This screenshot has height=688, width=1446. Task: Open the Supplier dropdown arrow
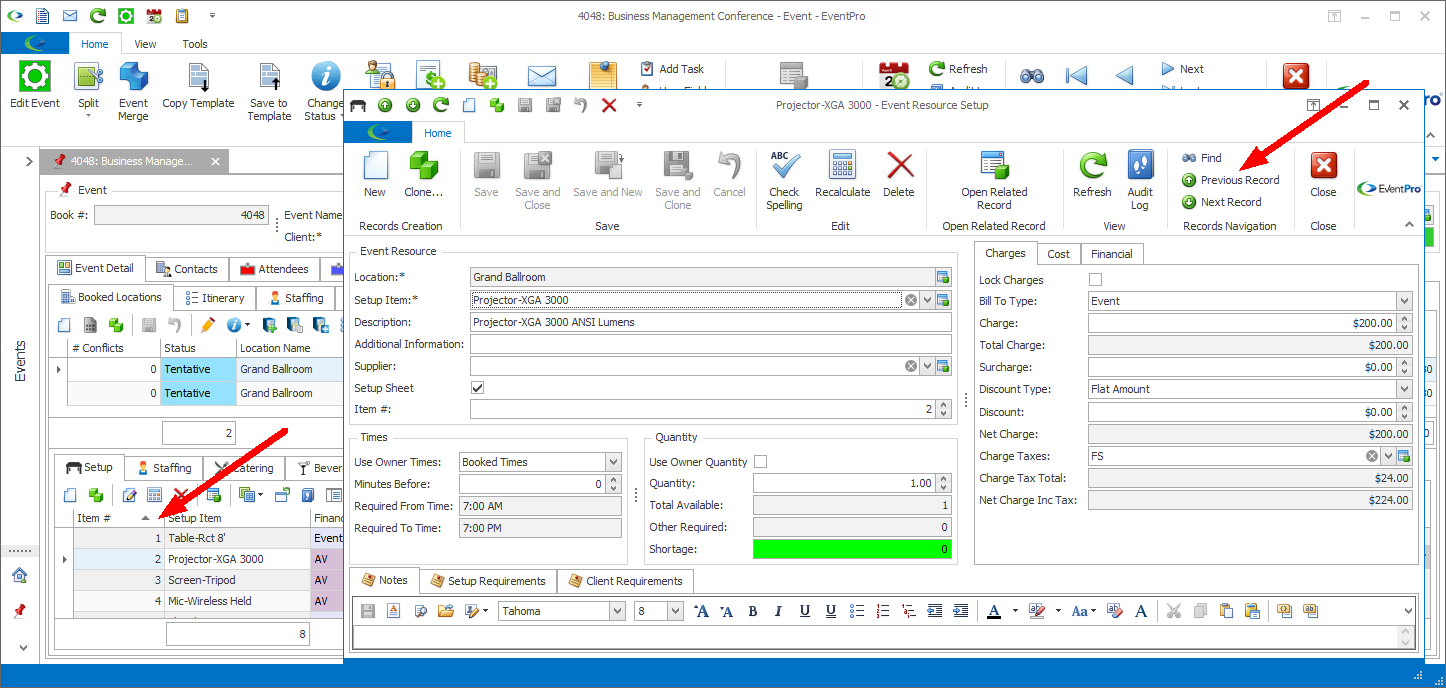927,366
